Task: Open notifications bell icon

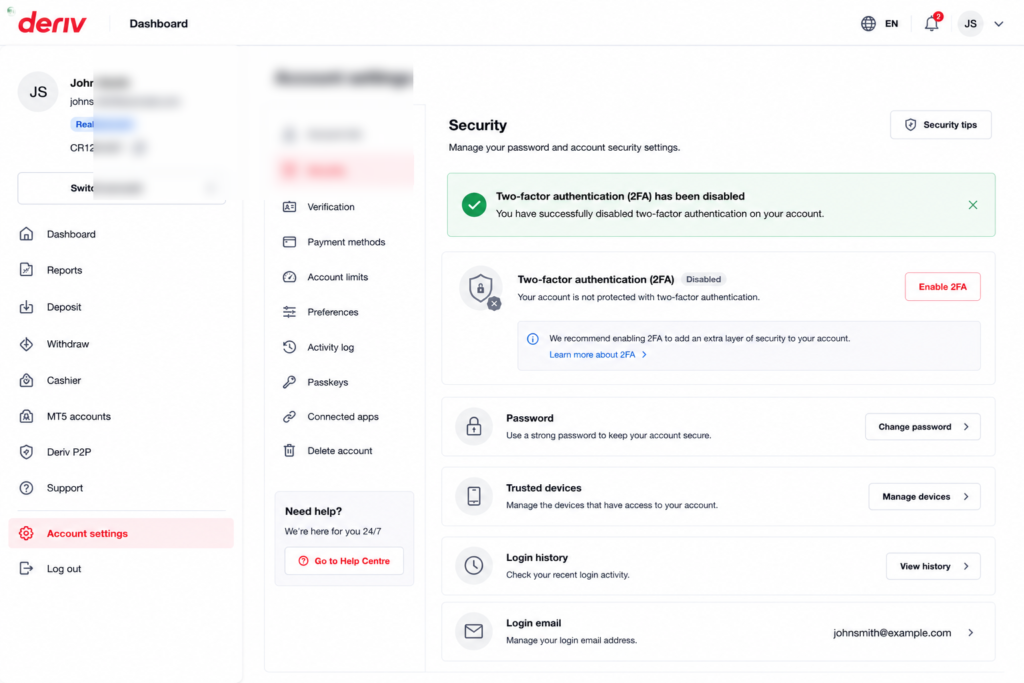Action: [931, 24]
